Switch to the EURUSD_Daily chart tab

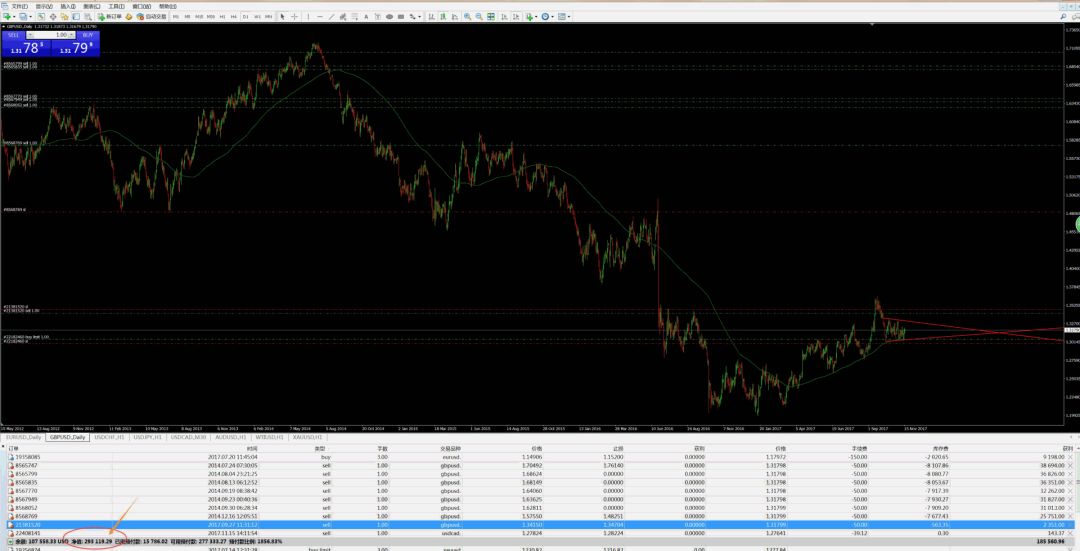click(23, 437)
